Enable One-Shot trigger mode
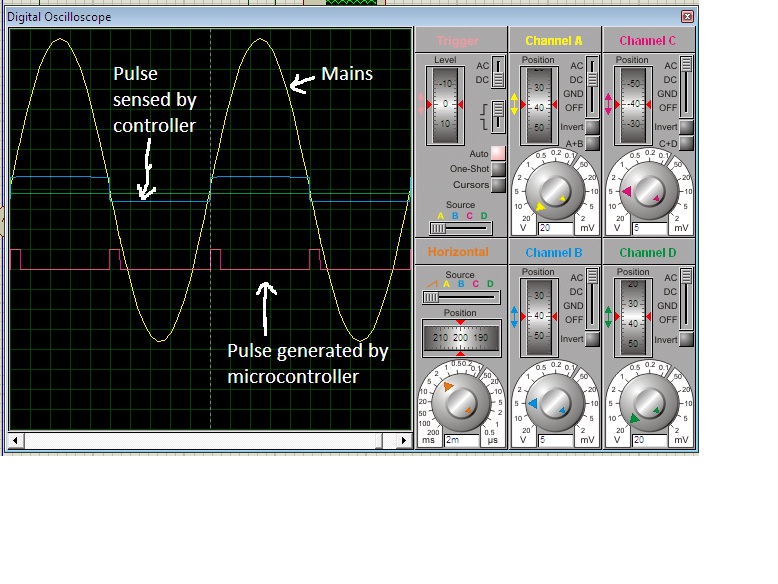Screen dimensions: 778x584 [498, 169]
